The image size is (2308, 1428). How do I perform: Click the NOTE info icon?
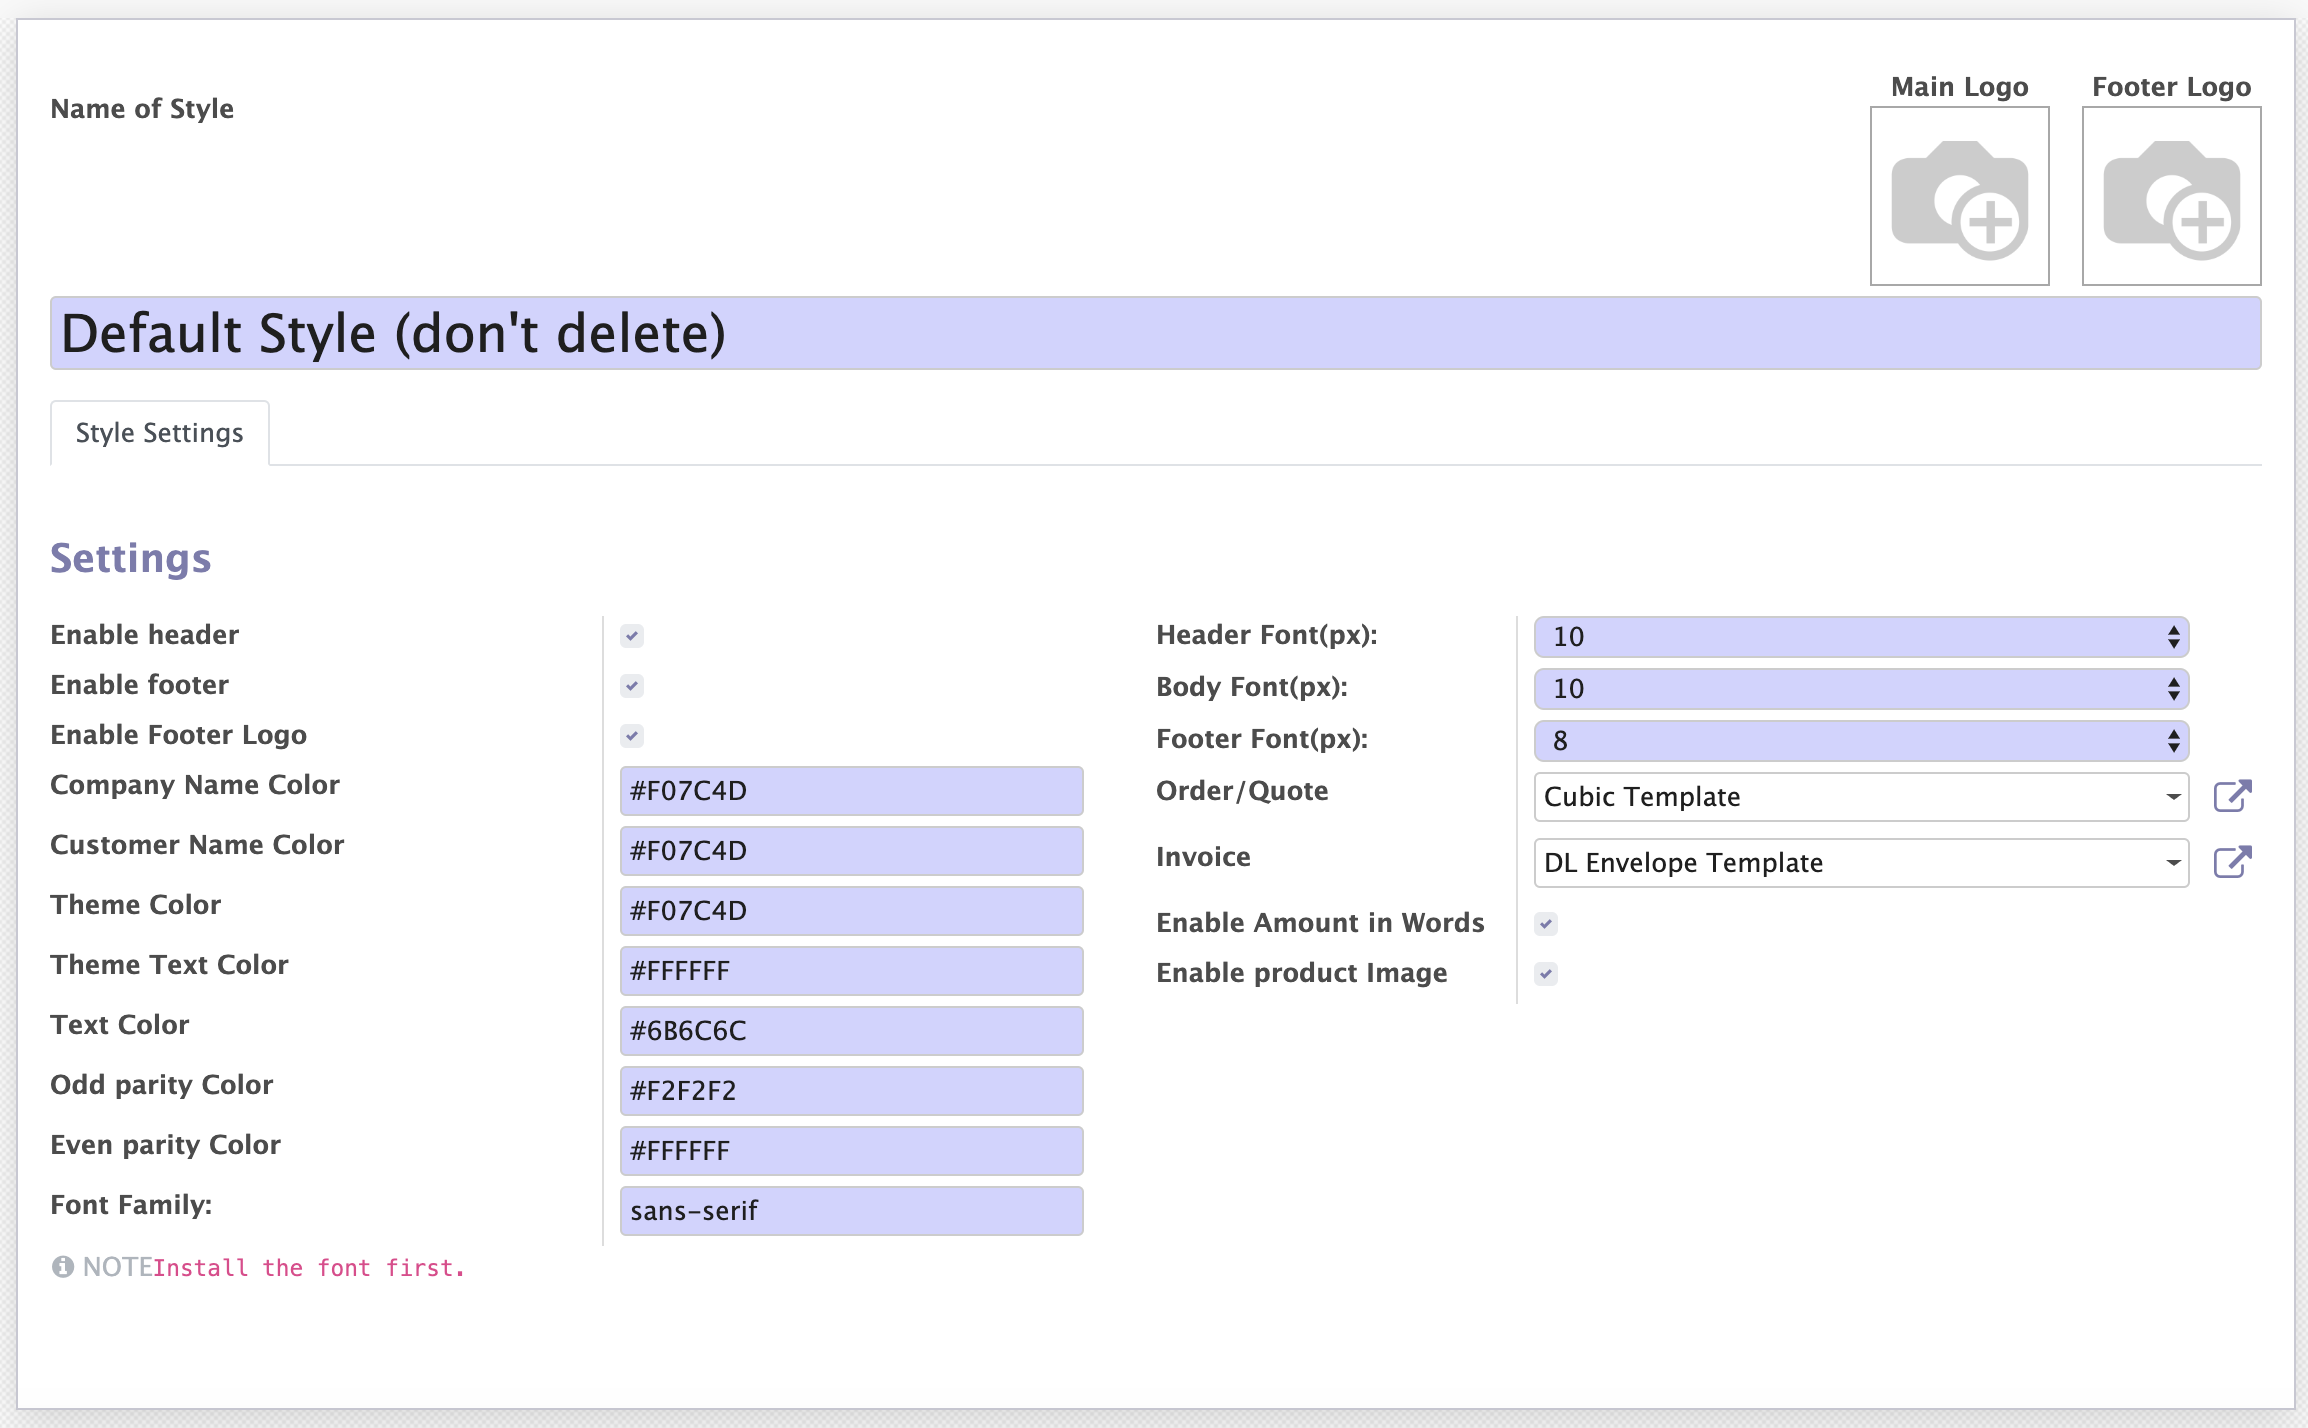(63, 1267)
